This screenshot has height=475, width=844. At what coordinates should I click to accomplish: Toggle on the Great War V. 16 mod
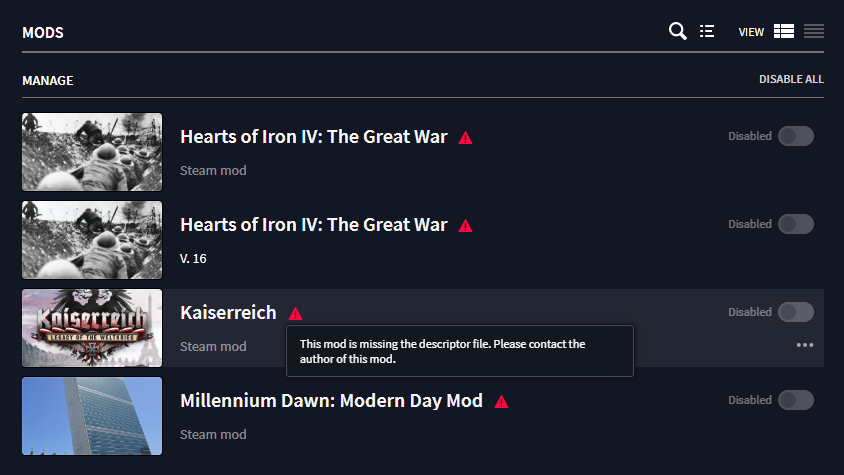click(x=796, y=224)
